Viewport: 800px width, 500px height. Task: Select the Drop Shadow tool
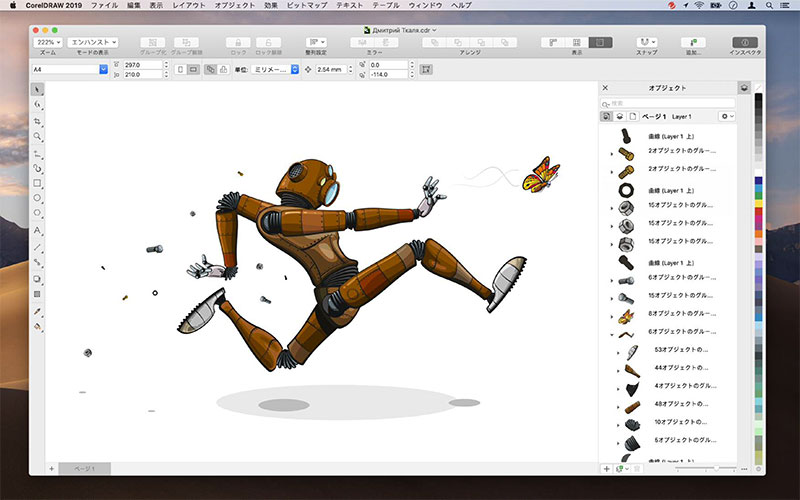pos(37,279)
